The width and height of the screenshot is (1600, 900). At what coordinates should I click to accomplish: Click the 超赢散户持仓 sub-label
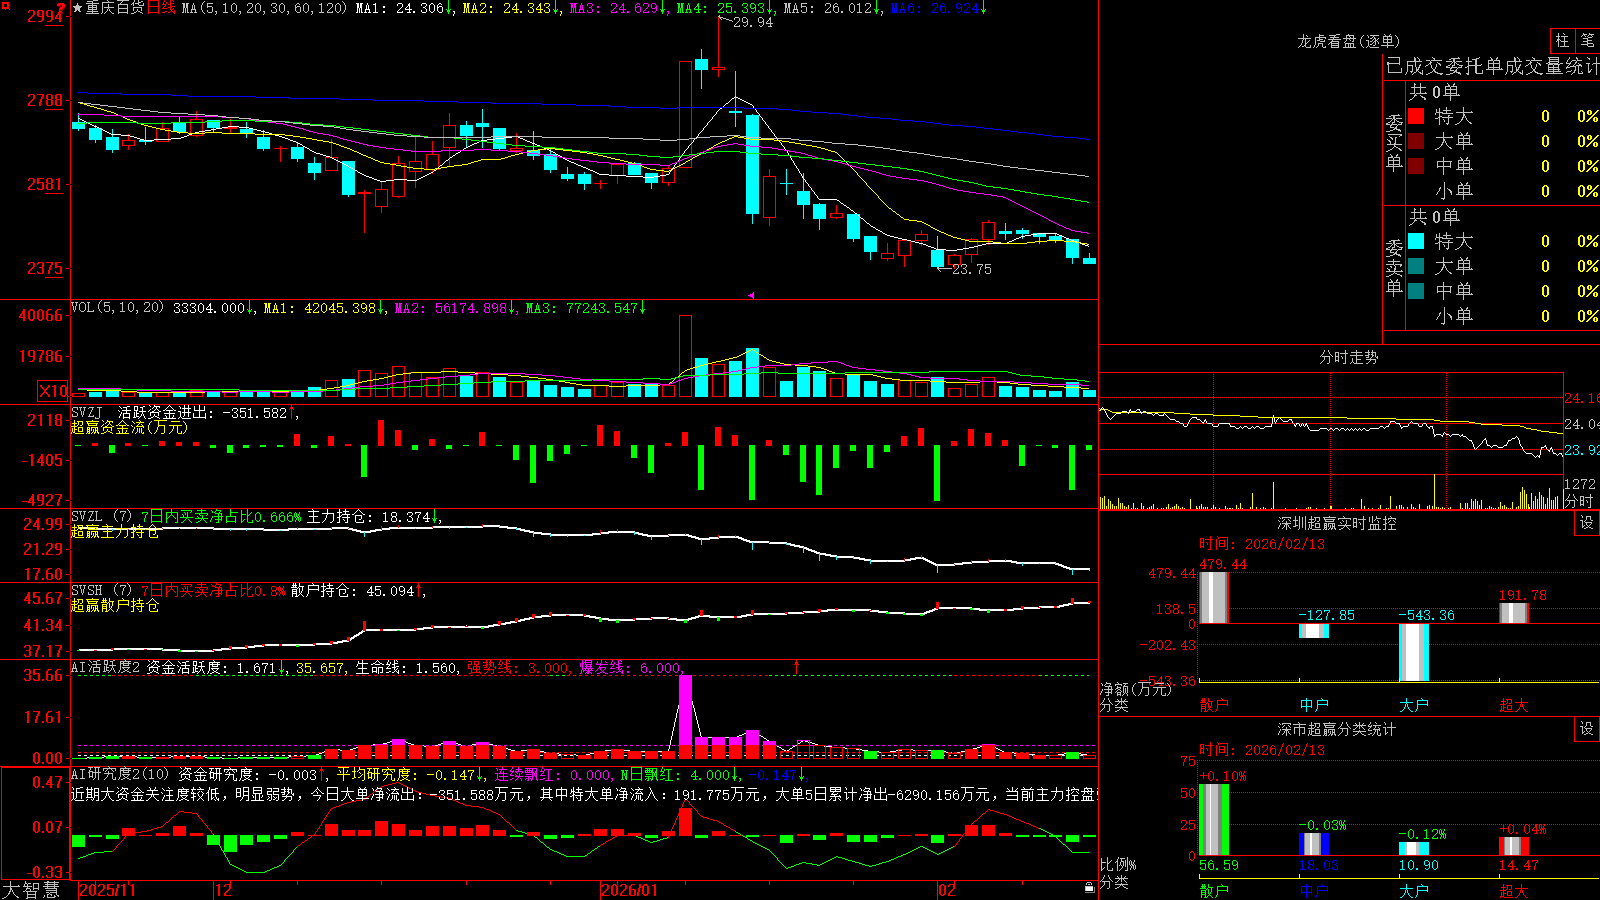click(115, 605)
